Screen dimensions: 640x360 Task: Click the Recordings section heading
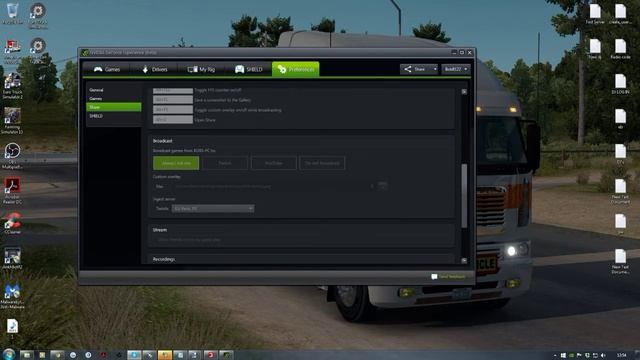click(x=164, y=260)
